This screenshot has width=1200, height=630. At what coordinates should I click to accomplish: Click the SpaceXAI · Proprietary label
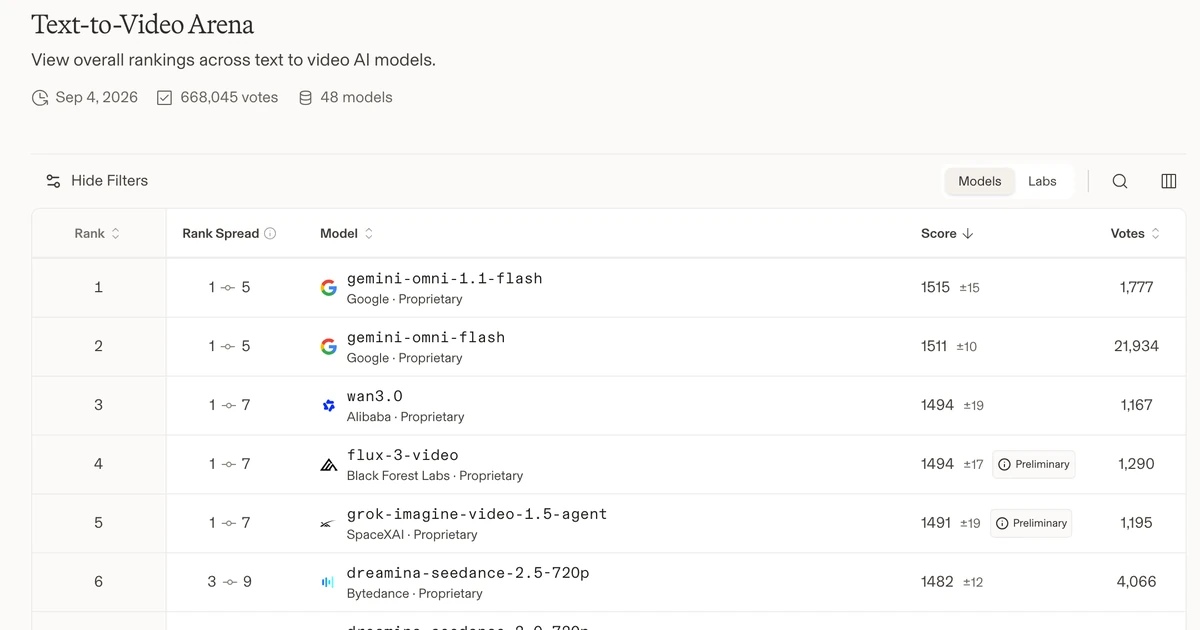pos(412,535)
